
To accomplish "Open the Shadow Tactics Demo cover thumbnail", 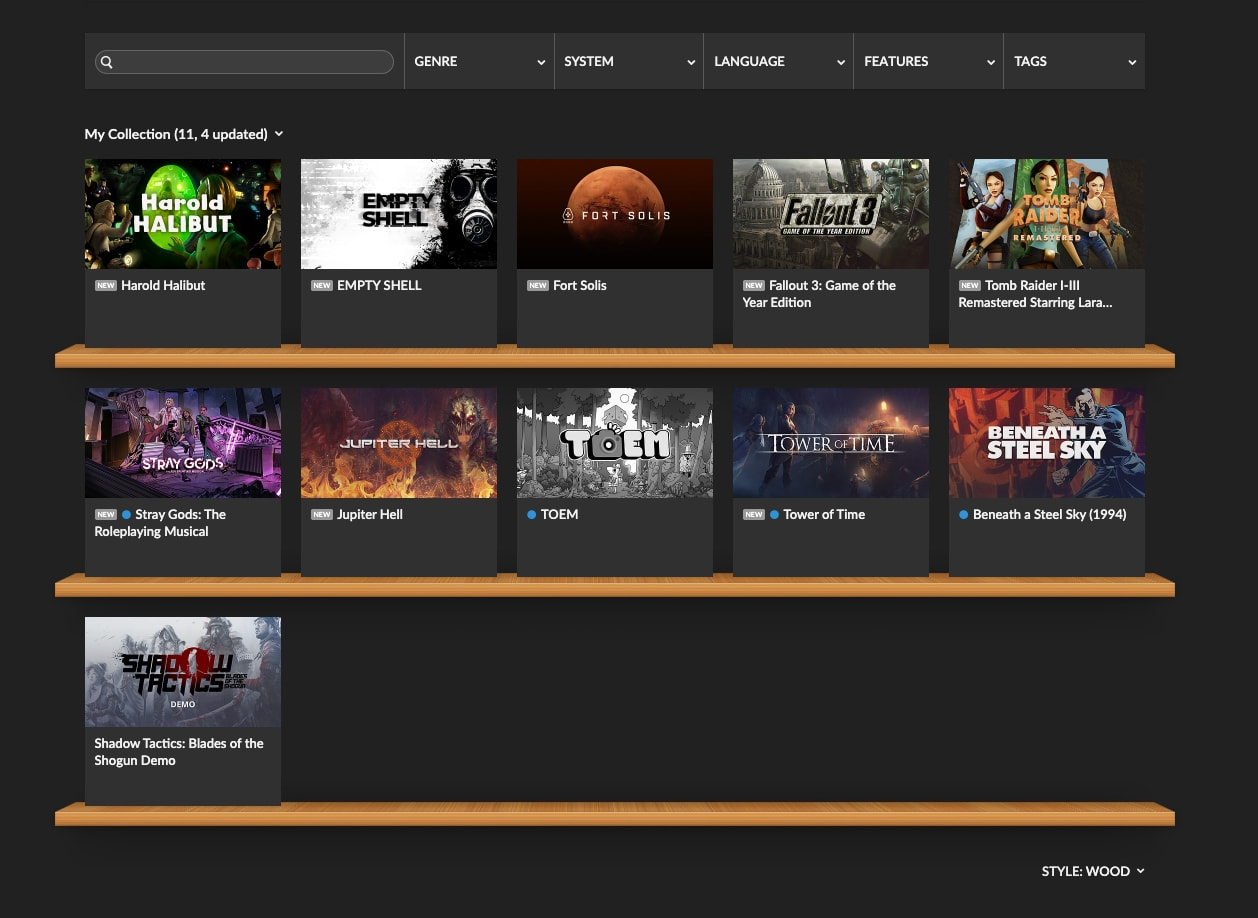I will (x=183, y=672).
